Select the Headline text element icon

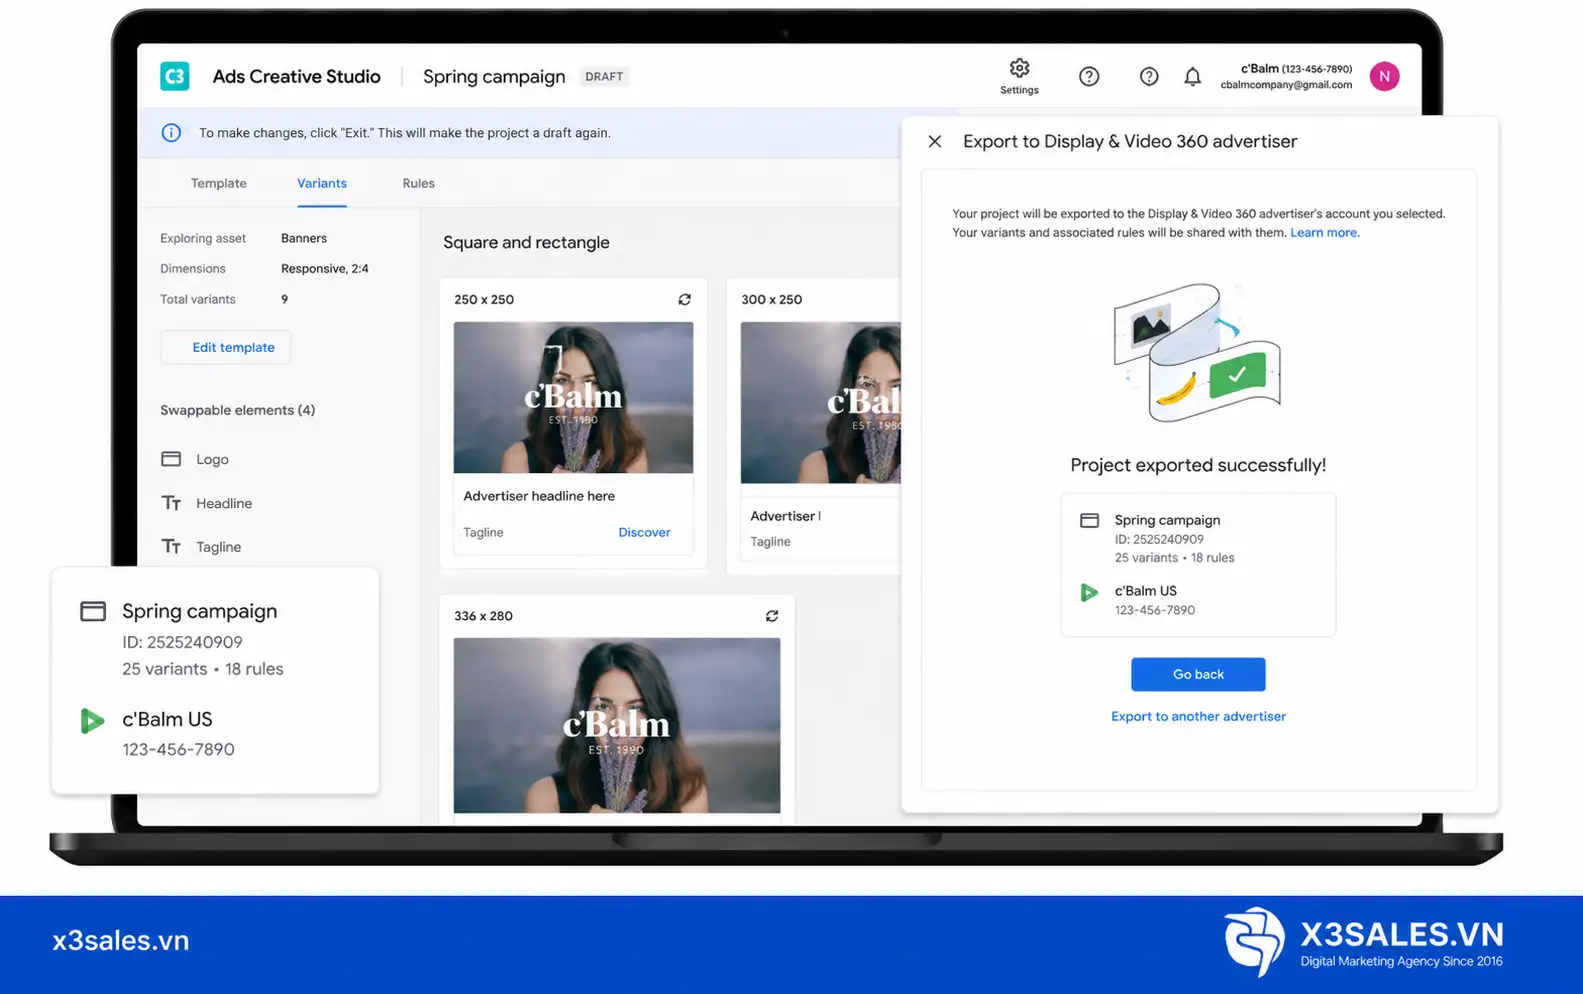(171, 503)
